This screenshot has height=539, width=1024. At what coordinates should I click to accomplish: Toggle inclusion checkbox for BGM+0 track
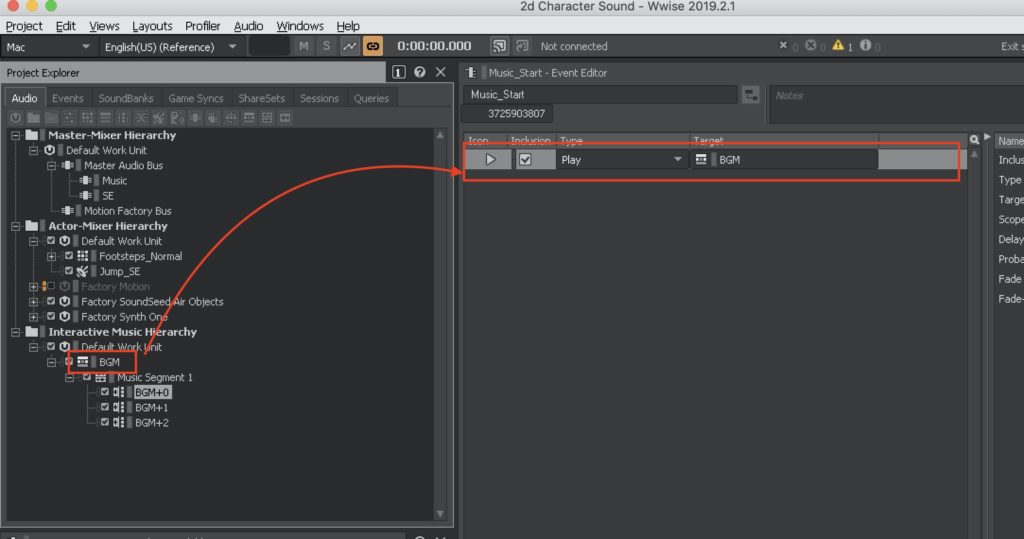104,392
